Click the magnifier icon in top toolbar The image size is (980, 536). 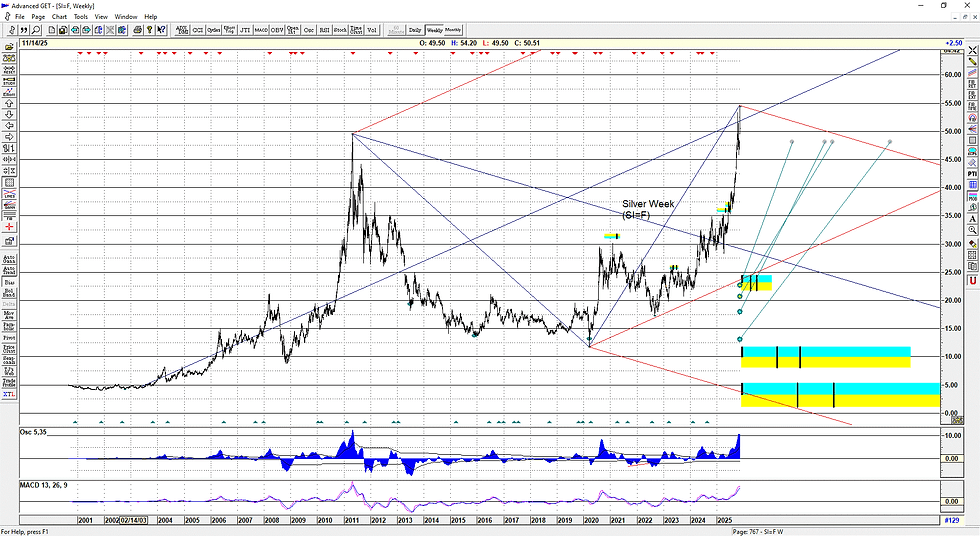click(36, 30)
